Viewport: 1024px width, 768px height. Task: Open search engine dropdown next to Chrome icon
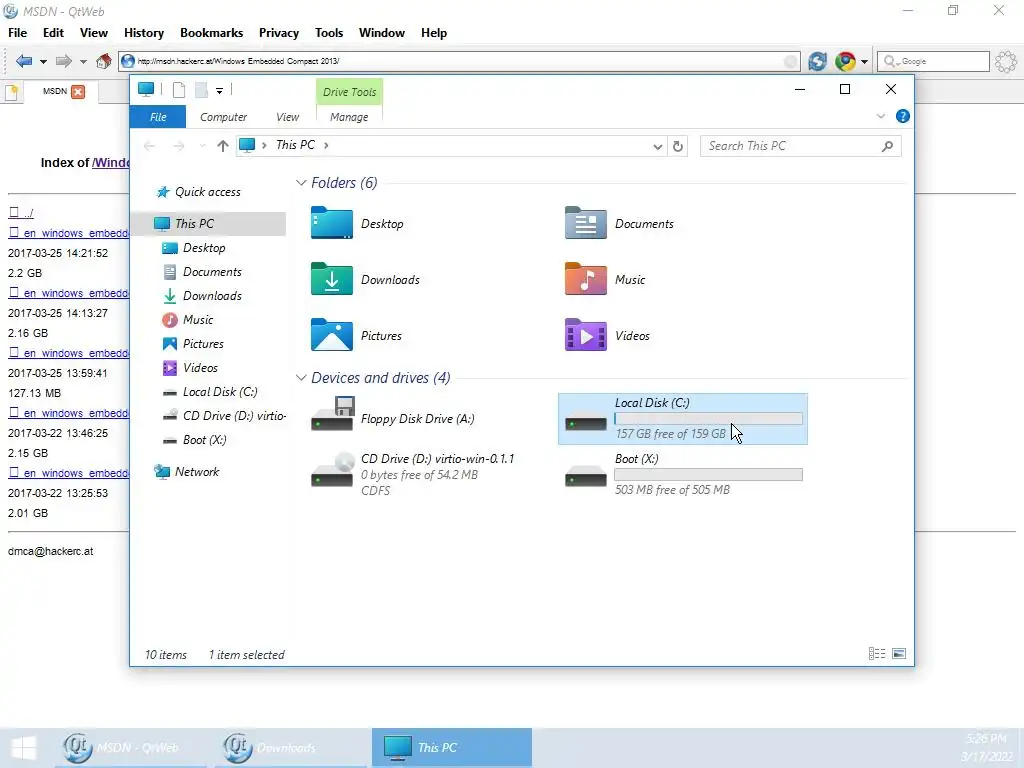click(864, 62)
